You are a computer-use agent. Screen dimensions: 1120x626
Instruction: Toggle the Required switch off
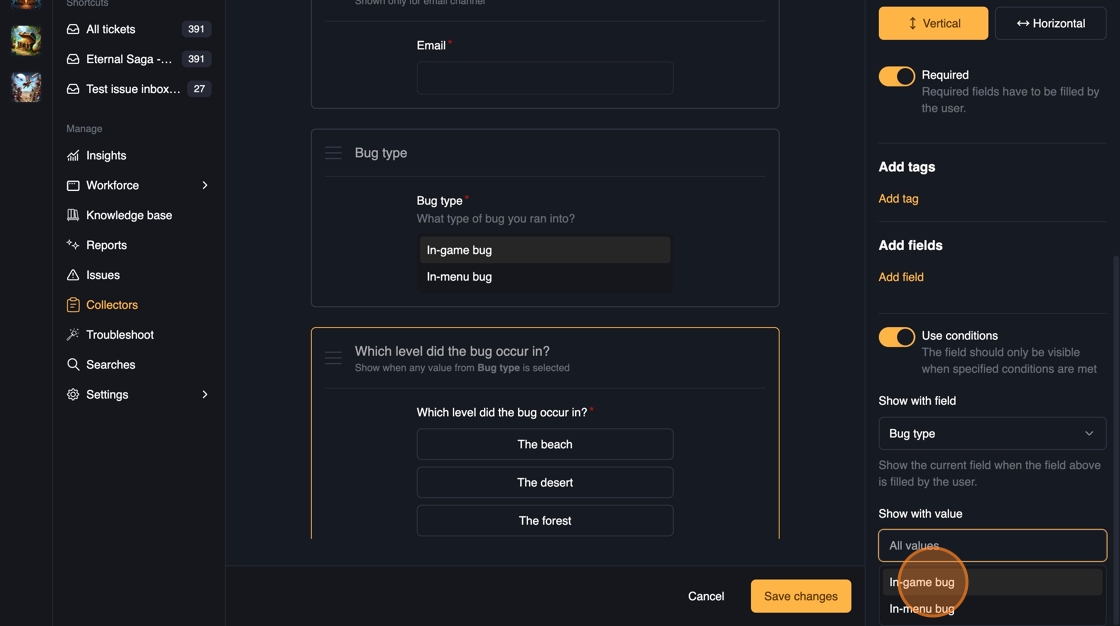896,76
